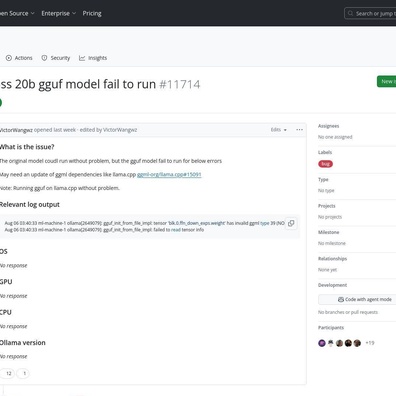The width and height of the screenshot is (396, 396).
Task: Click 'opened last week' timestamp
Action: [x=55, y=130]
